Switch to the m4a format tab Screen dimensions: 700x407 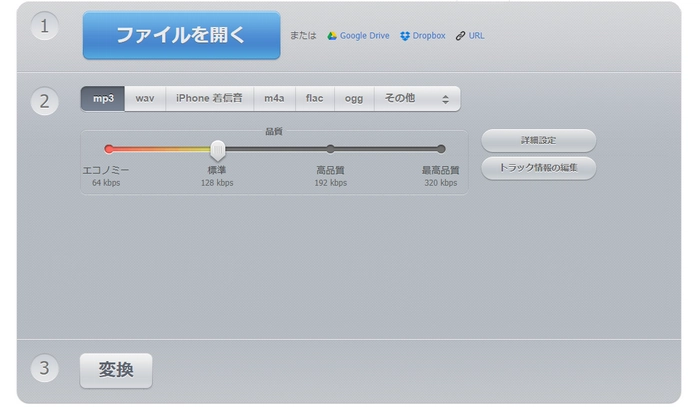pyautogui.click(x=274, y=99)
